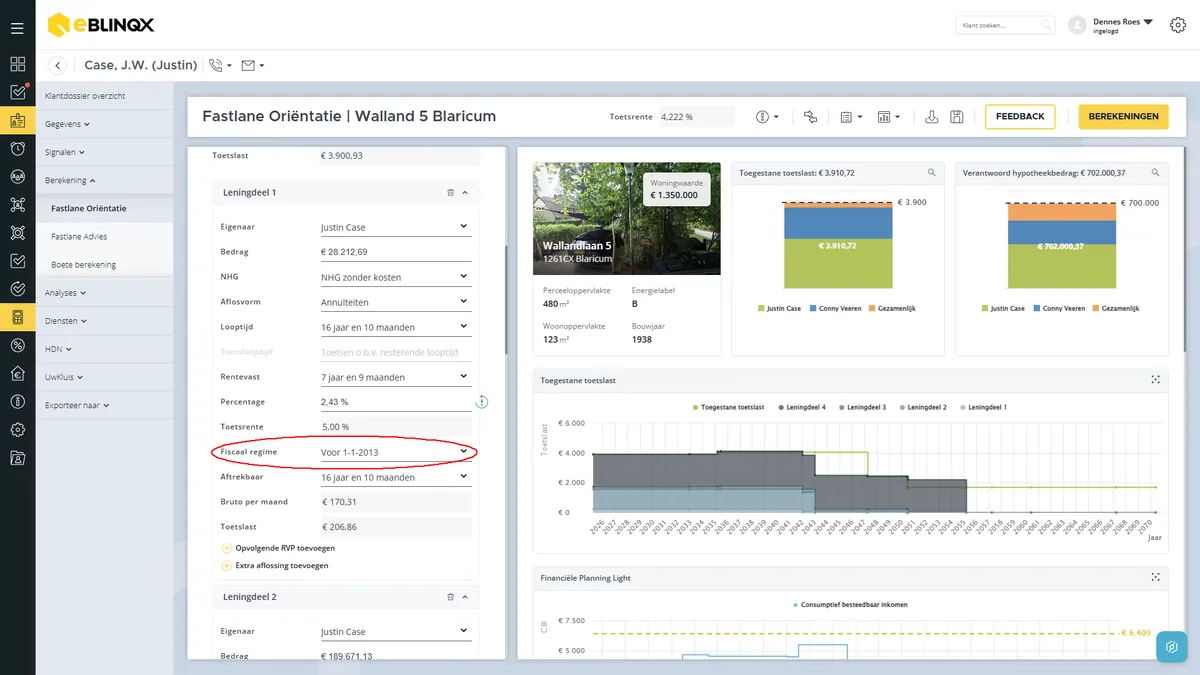The image size is (1200, 675).
Task: Open the NHG dropdown showing 'NHG zonder kosten'
Action: [394, 277]
